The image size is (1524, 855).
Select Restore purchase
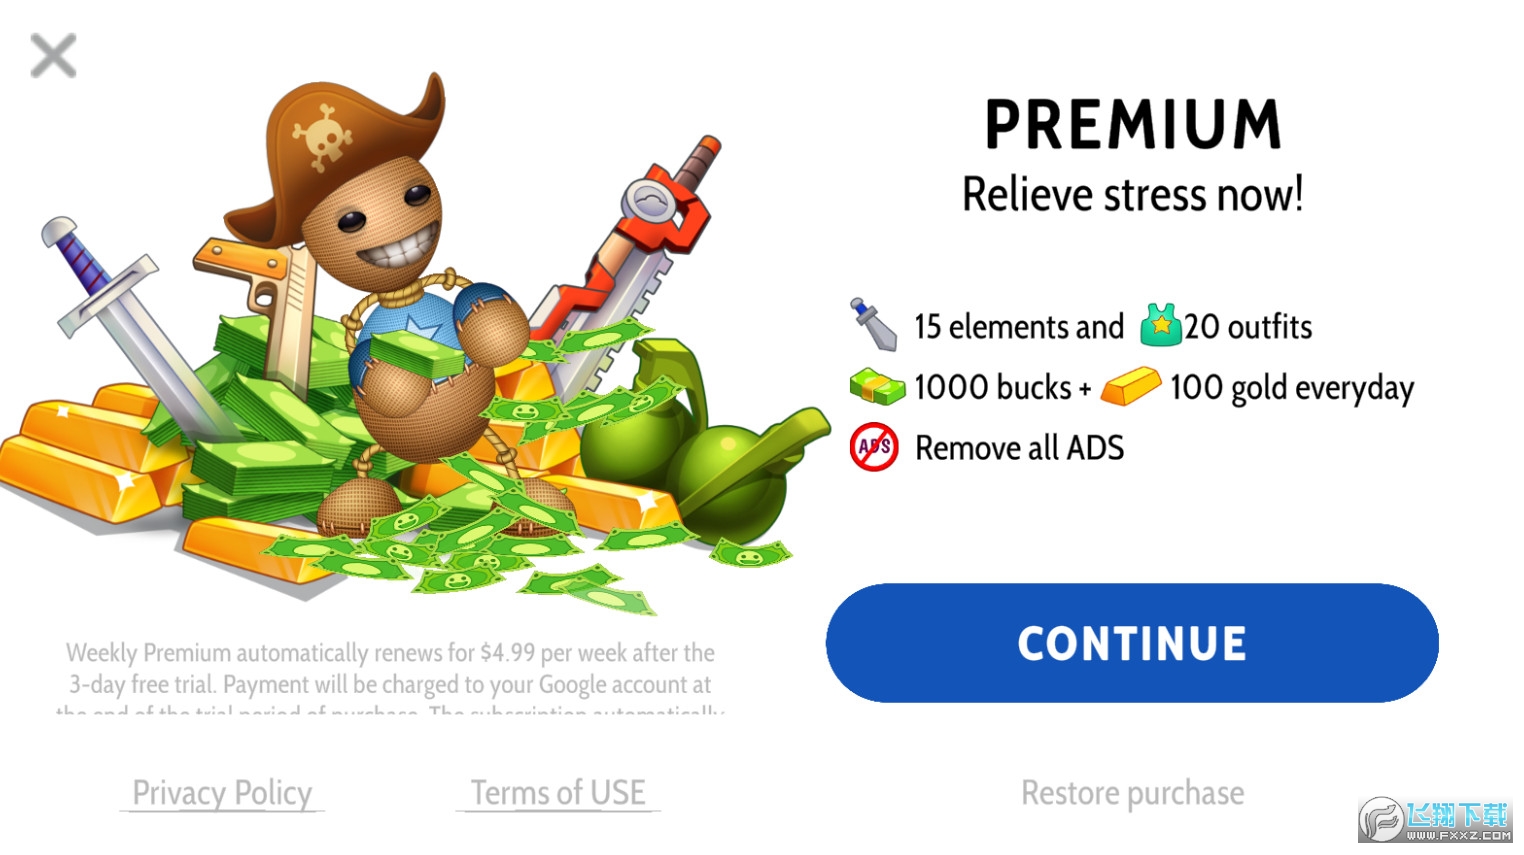click(x=1132, y=793)
